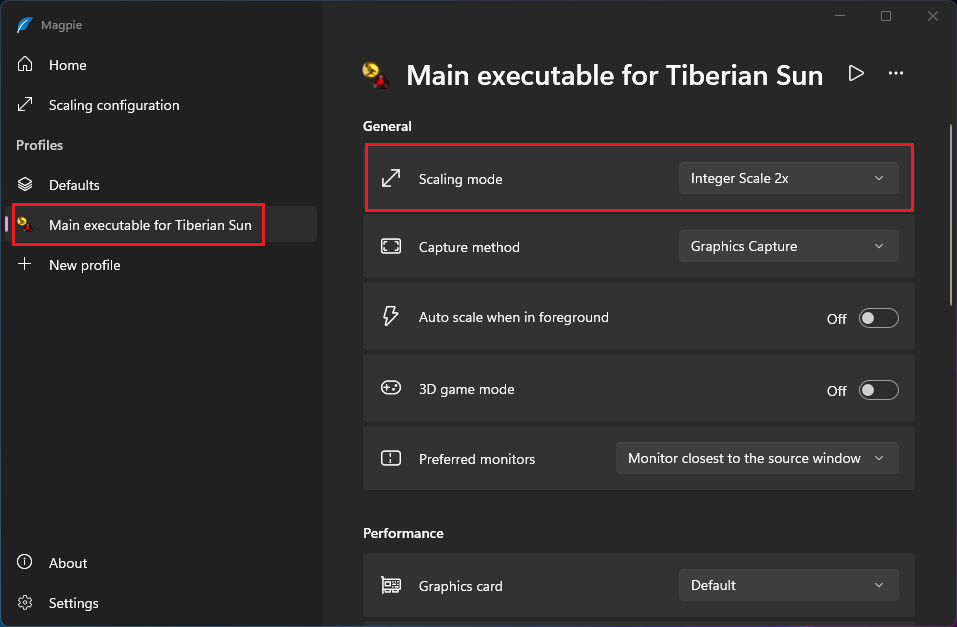Image resolution: width=957 pixels, height=627 pixels.
Task: Open the Integer Scale 2x dropdown
Action: [788, 178]
